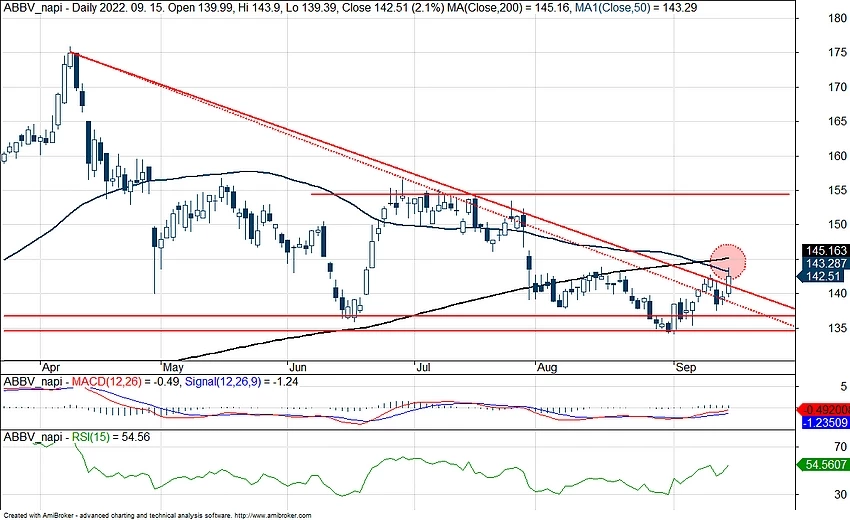850x520 pixels.
Task: Click the blue -1.23509 signal value tag
Action: (826, 422)
